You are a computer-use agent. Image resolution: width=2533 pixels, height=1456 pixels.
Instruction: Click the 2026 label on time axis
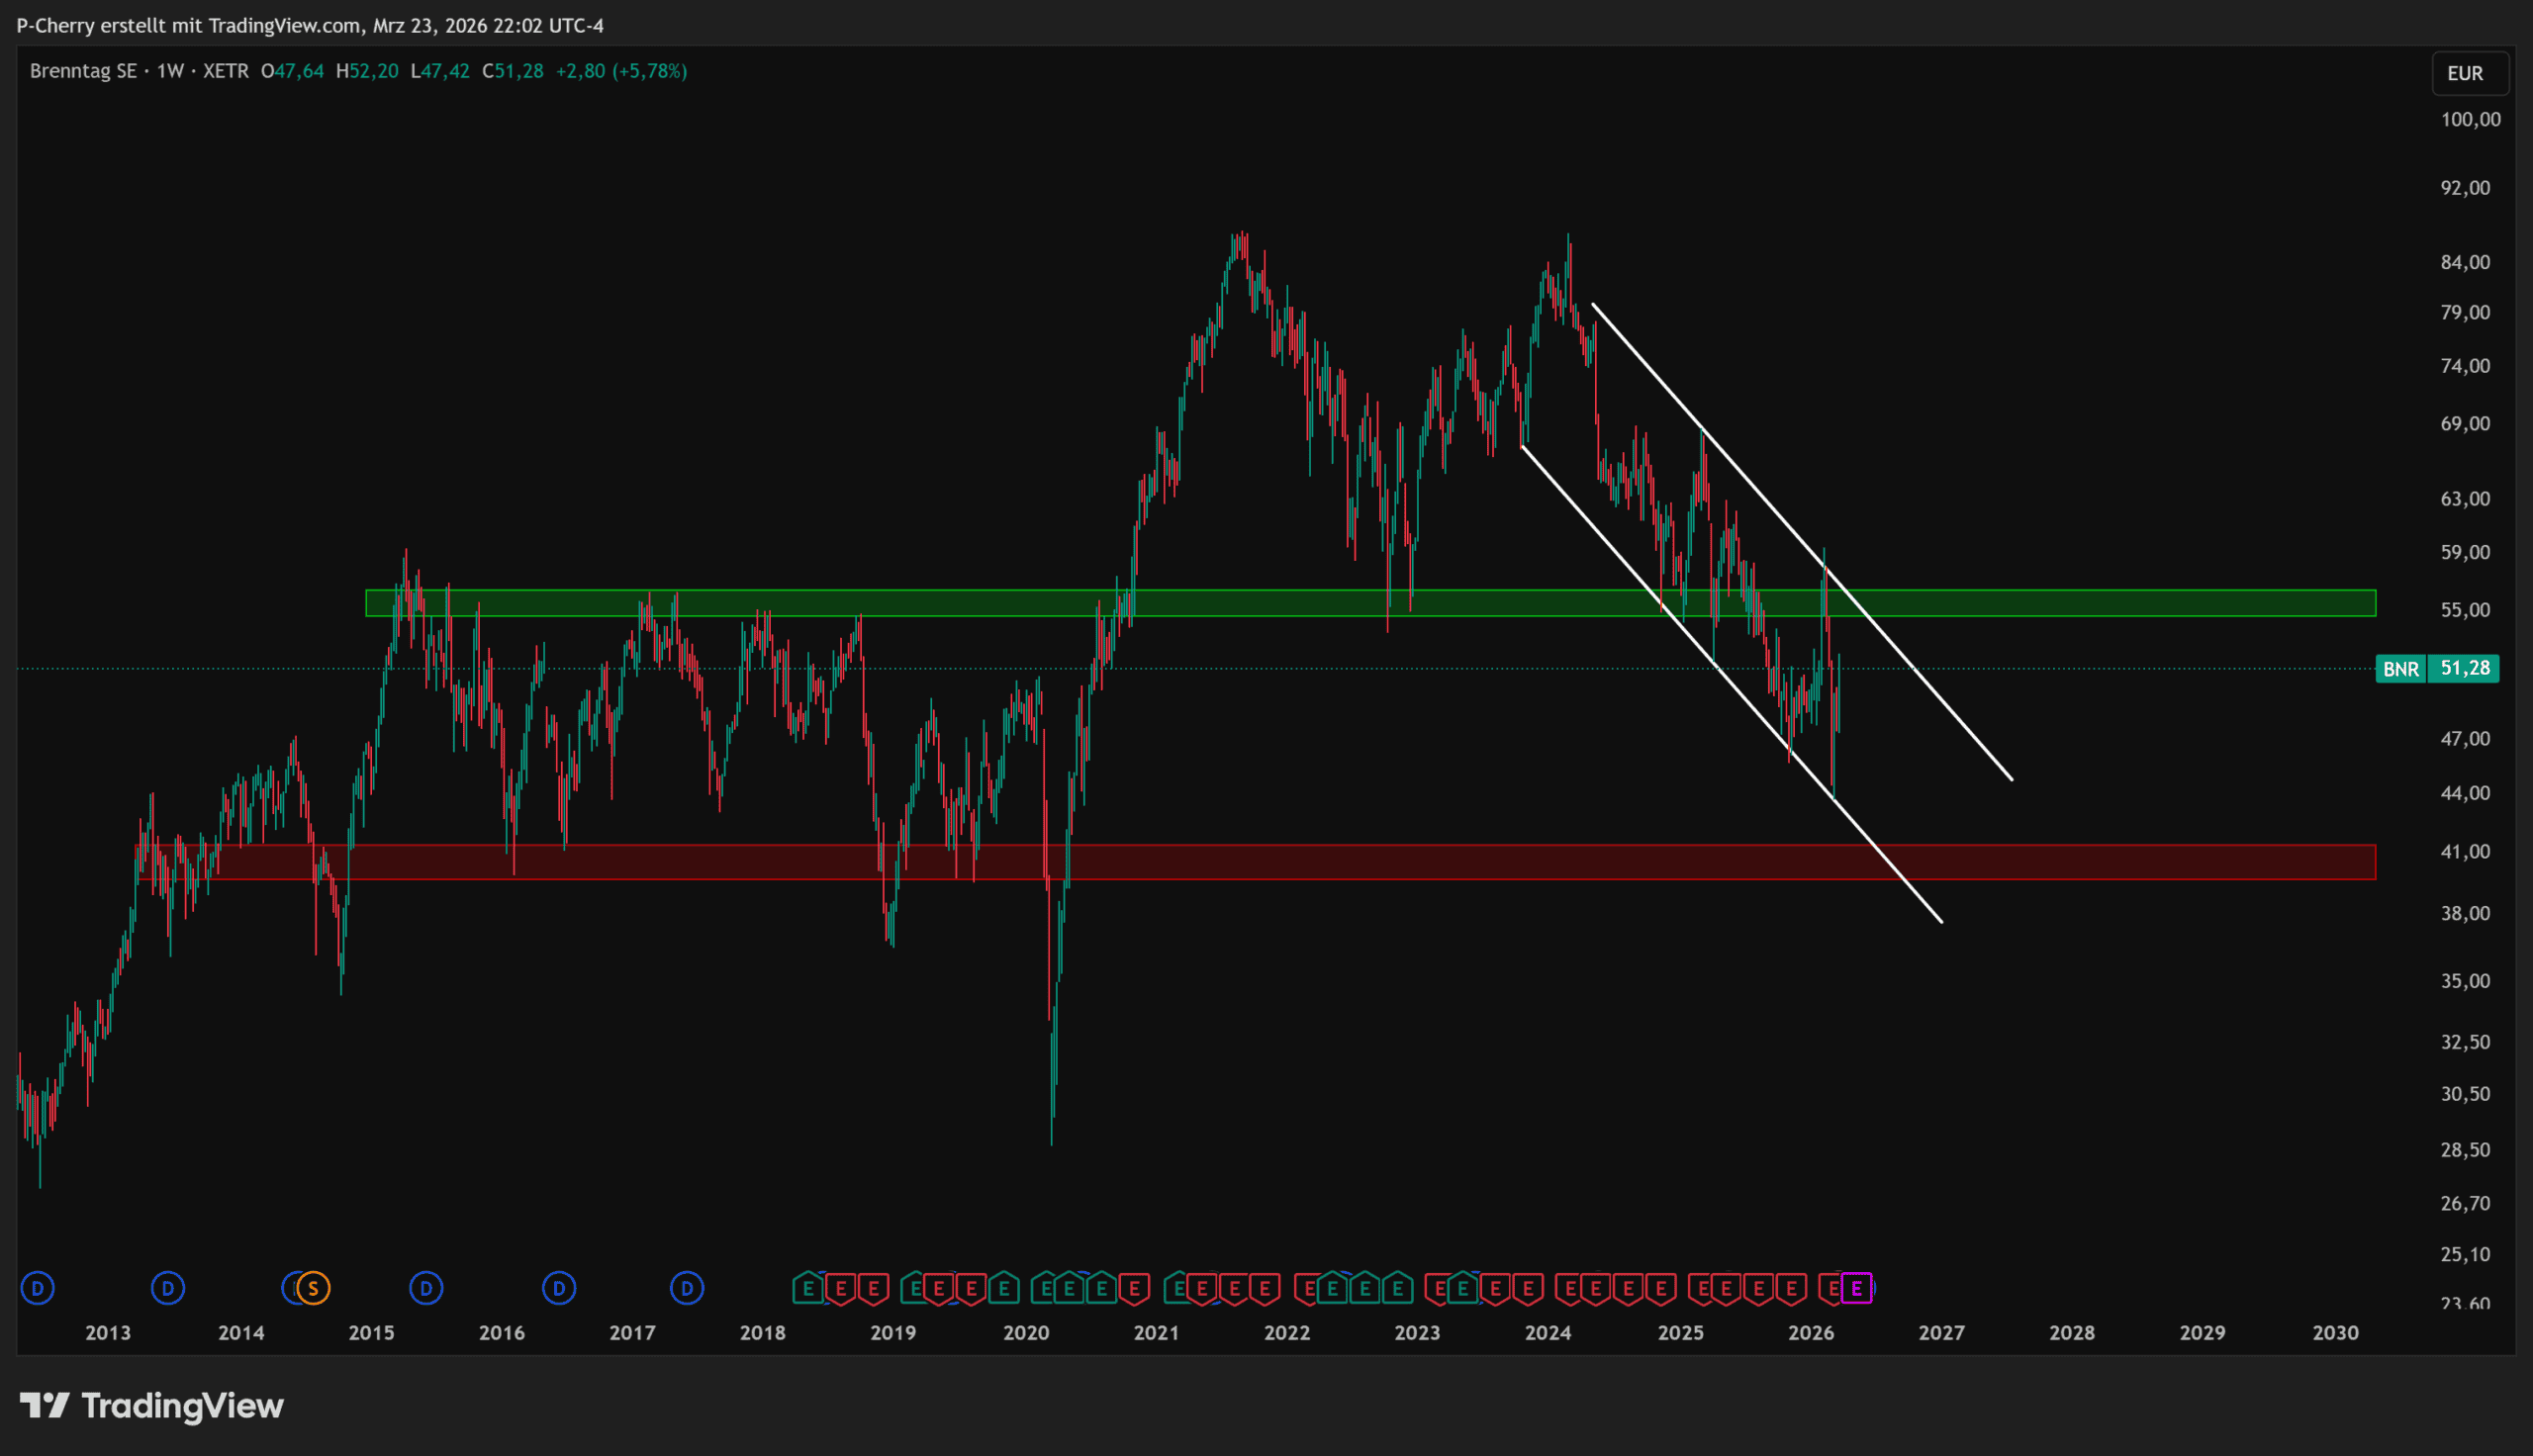1810,1333
